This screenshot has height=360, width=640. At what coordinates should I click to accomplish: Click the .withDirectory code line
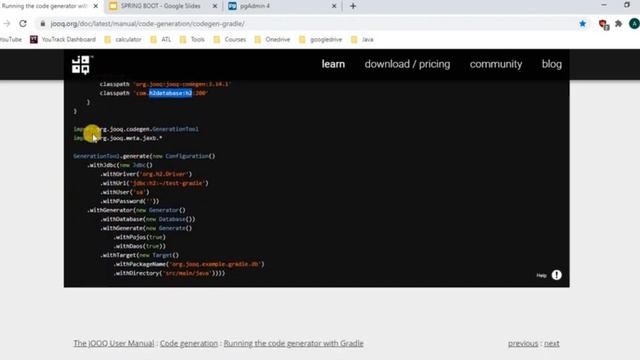(169, 273)
